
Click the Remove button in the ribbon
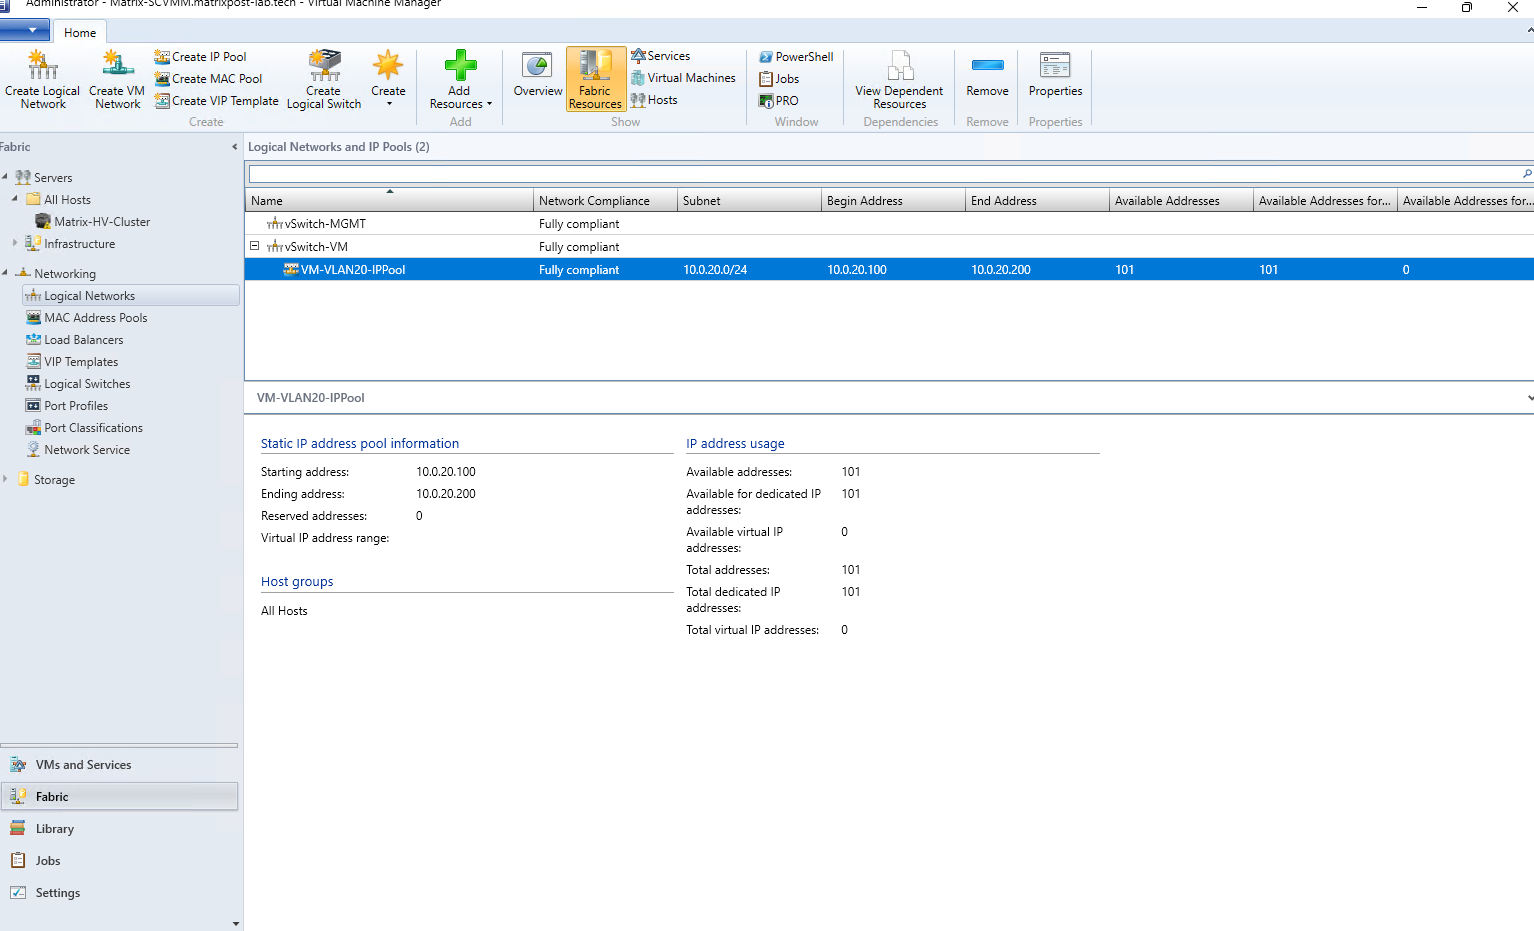pyautogui.click(x=987, y=75)
